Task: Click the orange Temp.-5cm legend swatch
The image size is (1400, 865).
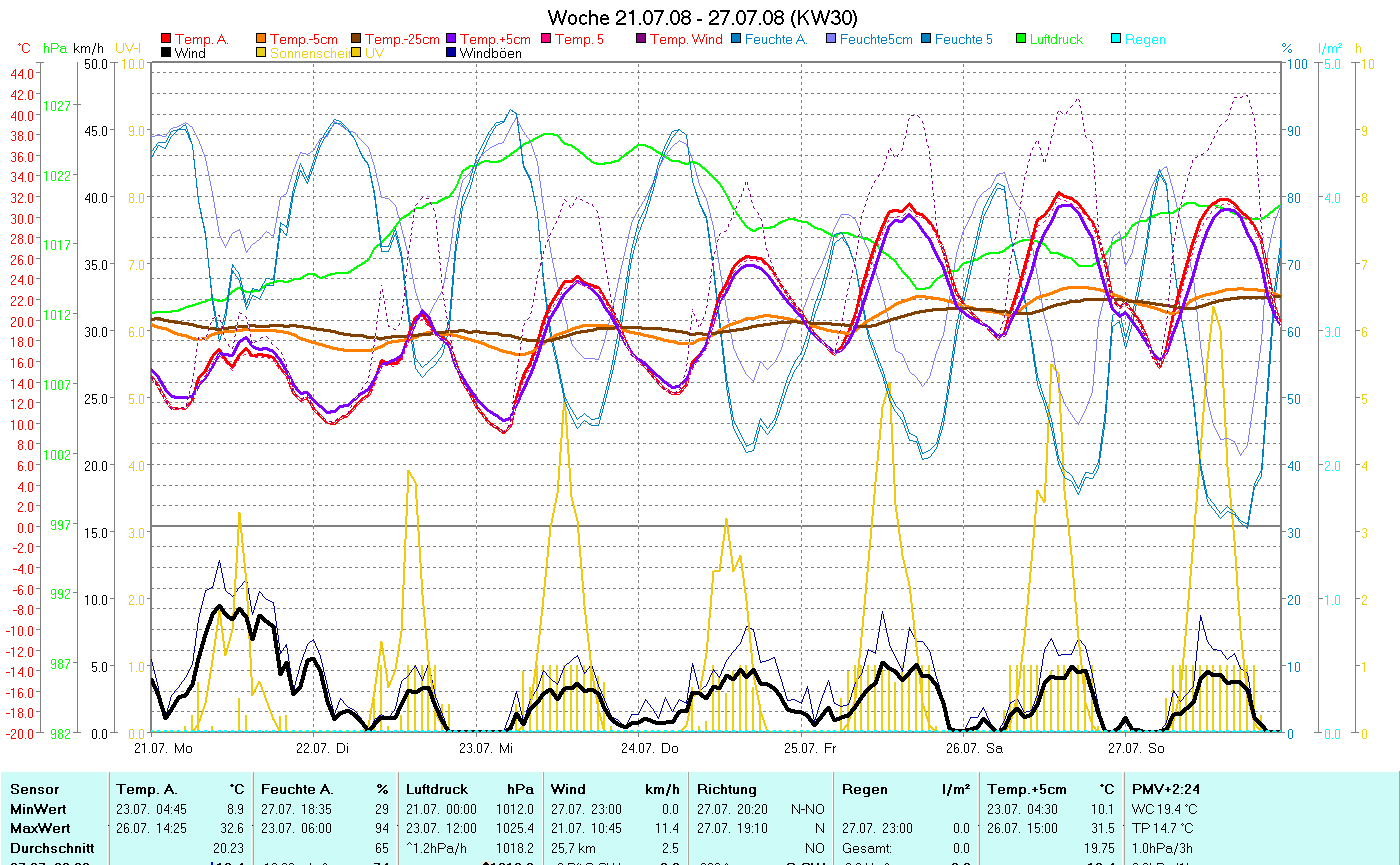Action: tap(261, 39)
